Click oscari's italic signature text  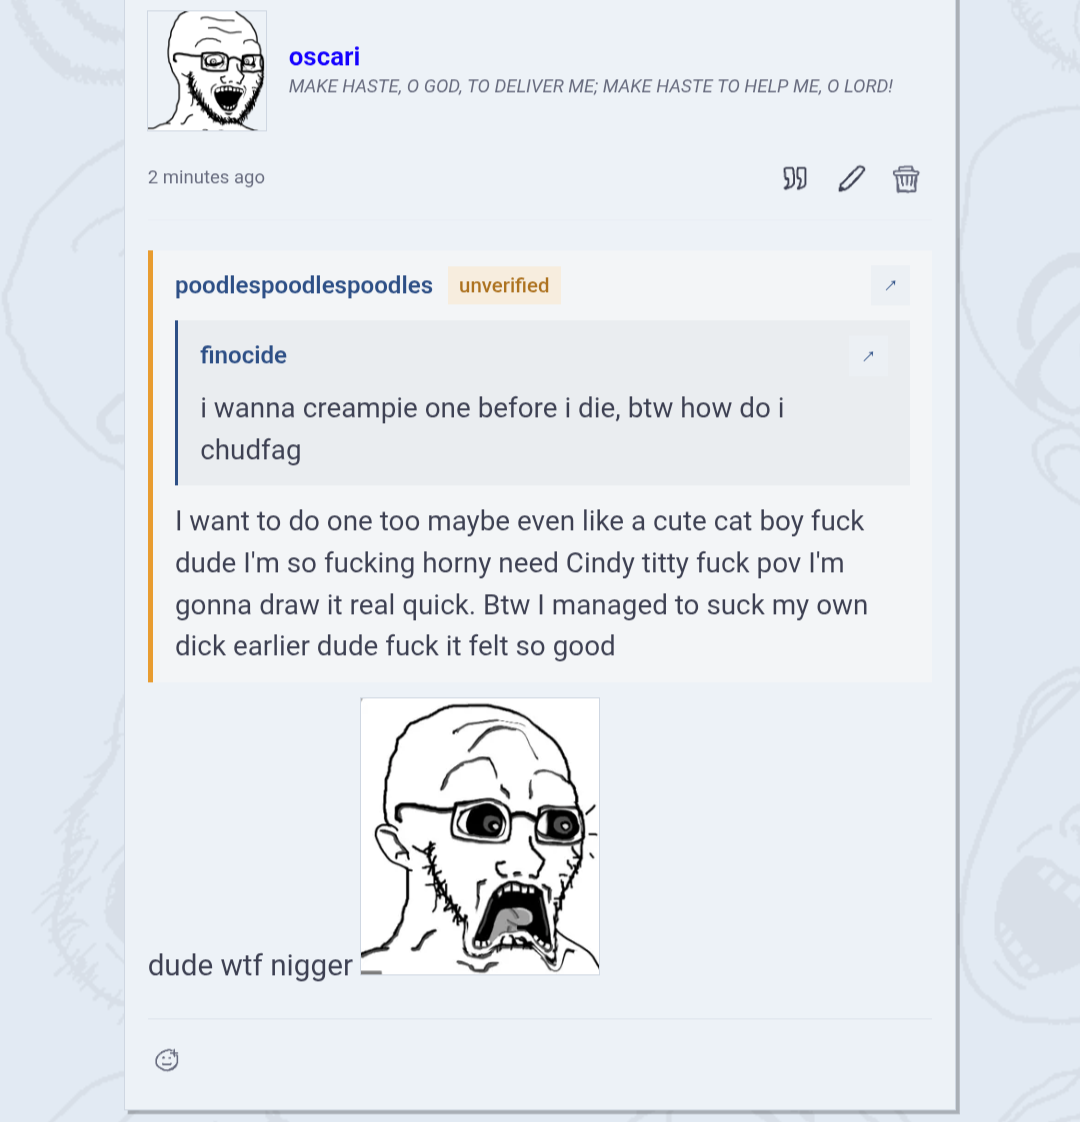pos(590,87)
